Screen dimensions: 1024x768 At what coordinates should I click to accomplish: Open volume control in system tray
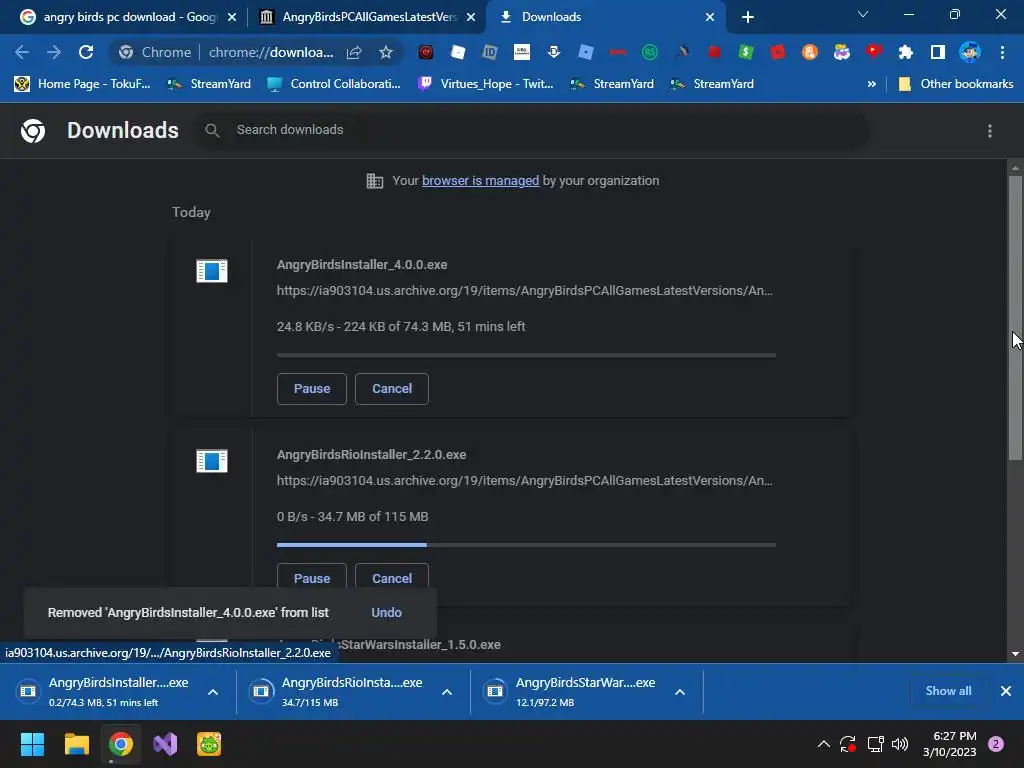click(x=900, y=744)
